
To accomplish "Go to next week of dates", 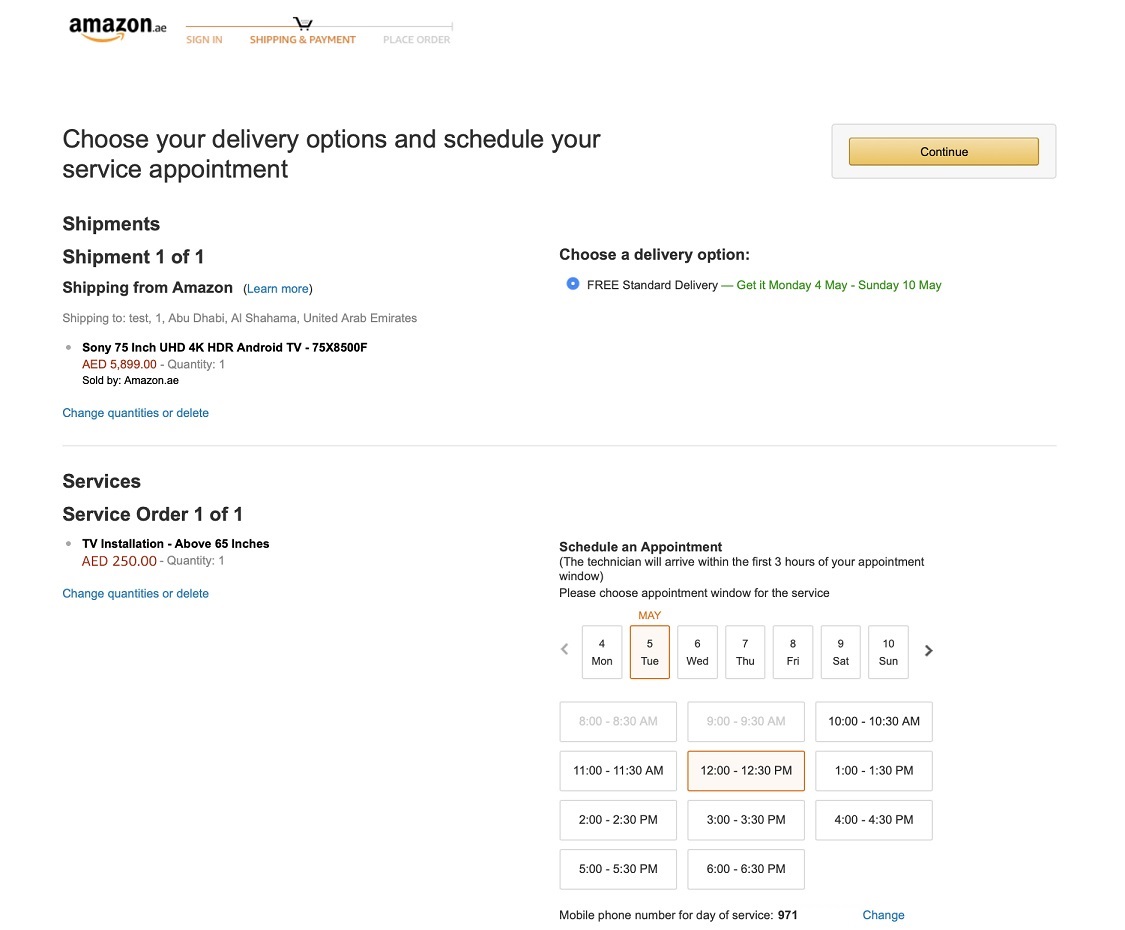I will 928,650.
